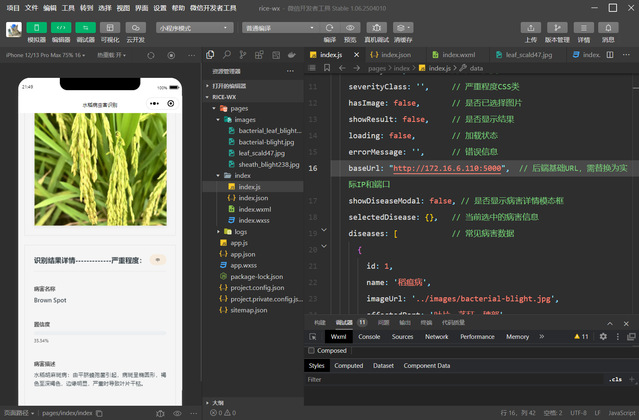The height and width of the screenshot is (420, 639).
Task: Click the 预览 preview icon
Action: (x=350, y=27)
